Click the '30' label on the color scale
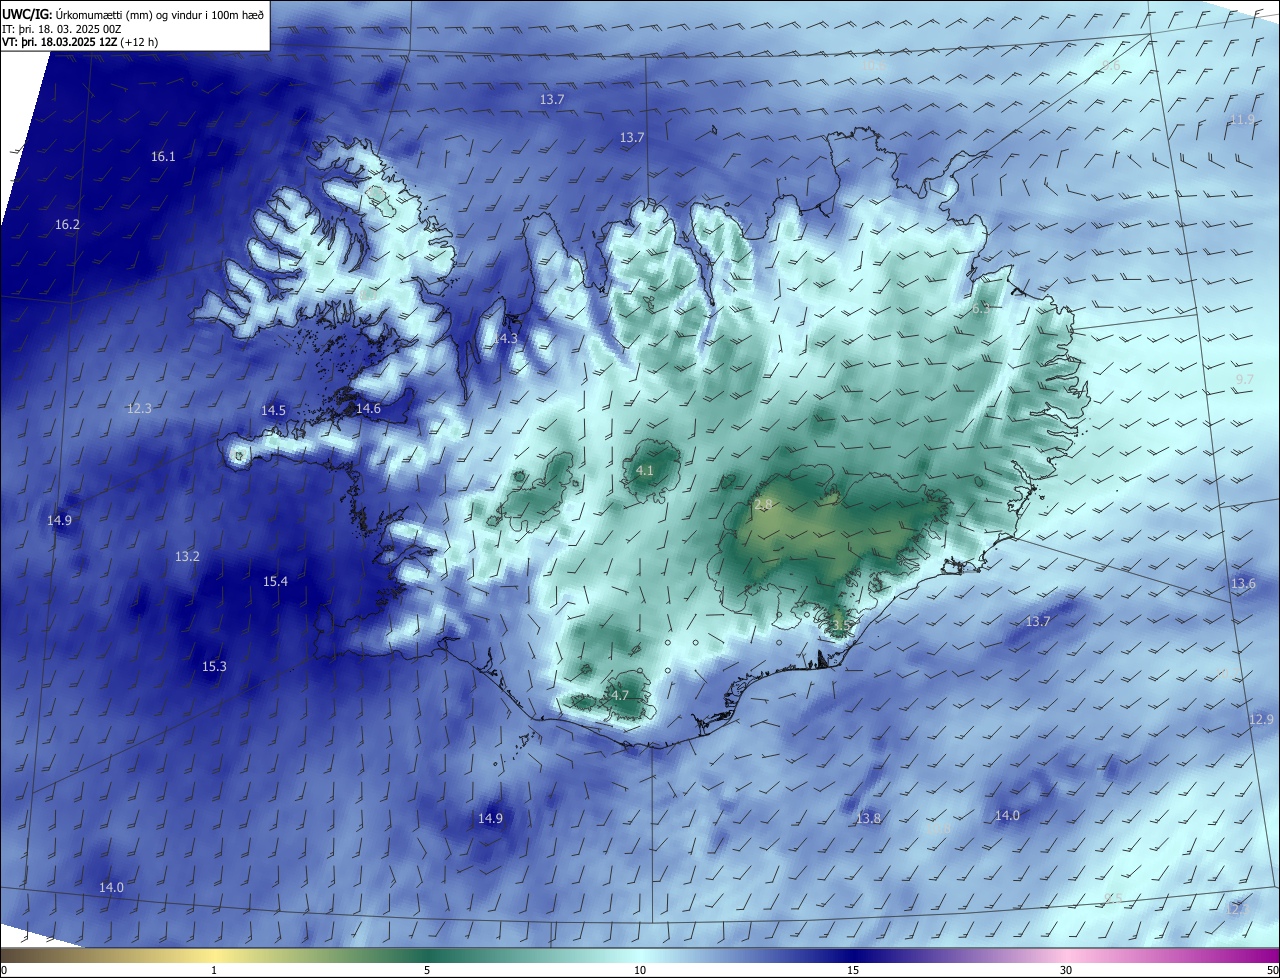The height and width of the screenshot is (978, 1280). 1066,970
